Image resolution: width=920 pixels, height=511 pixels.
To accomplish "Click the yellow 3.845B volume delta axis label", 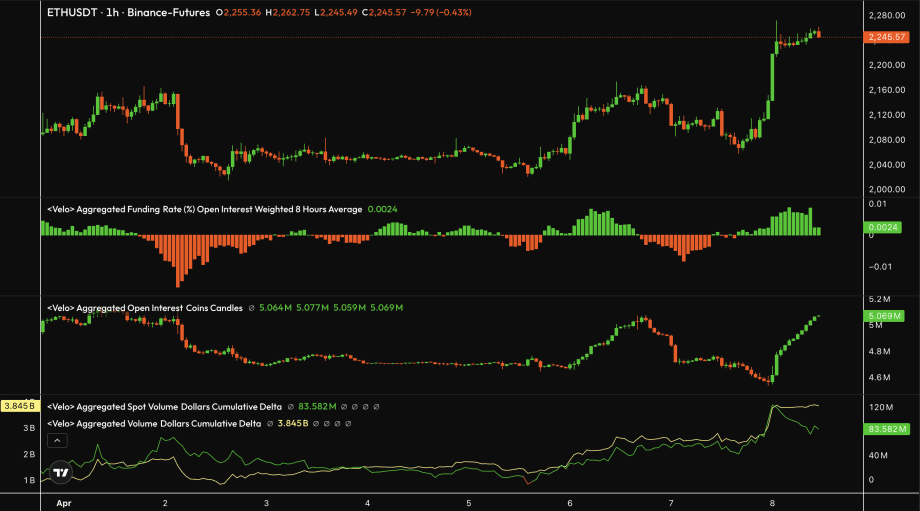I will point(19,407).
